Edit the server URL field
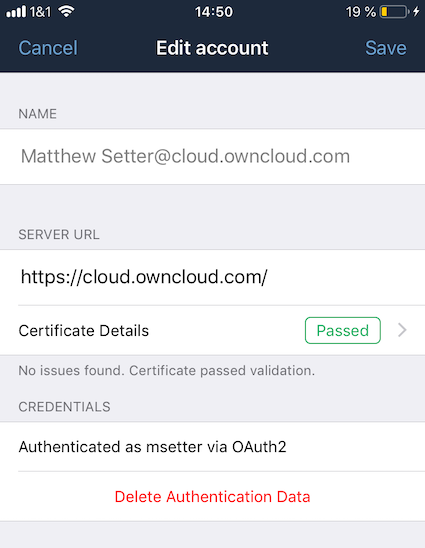Screen dimensions: 425x548 click(x=212, y=277)
